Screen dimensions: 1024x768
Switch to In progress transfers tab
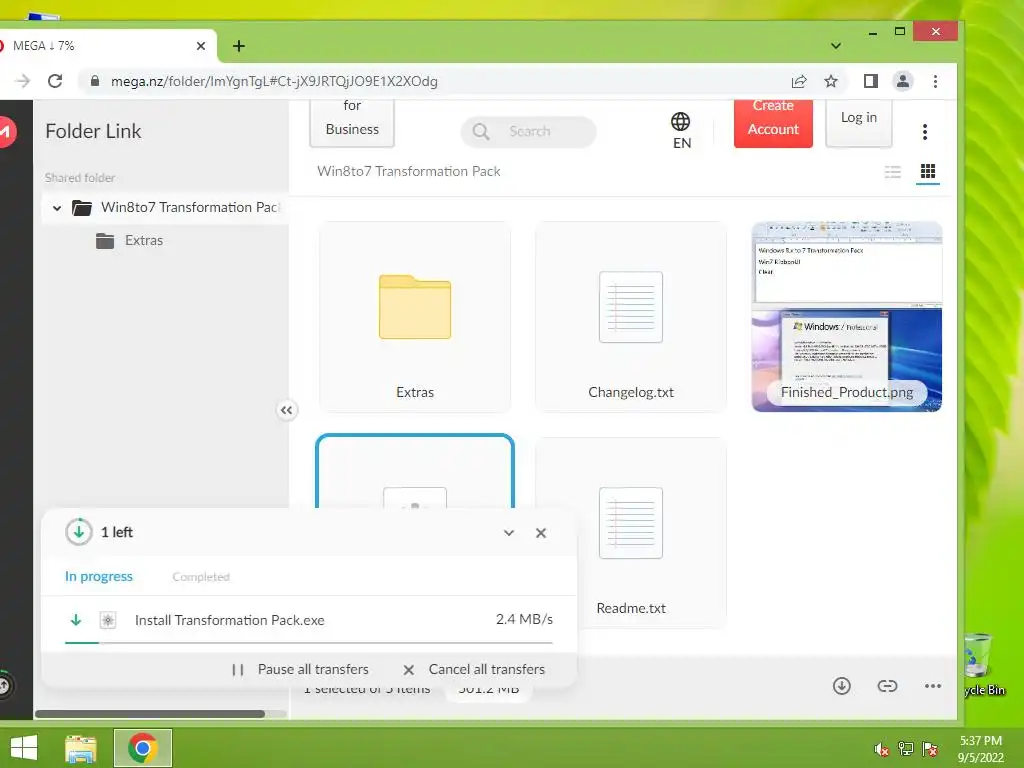coord(99,577)
